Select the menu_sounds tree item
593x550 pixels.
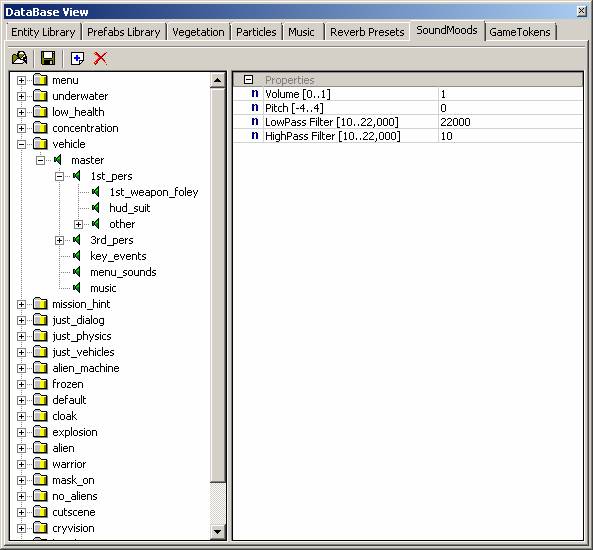[x=123, y=272]
